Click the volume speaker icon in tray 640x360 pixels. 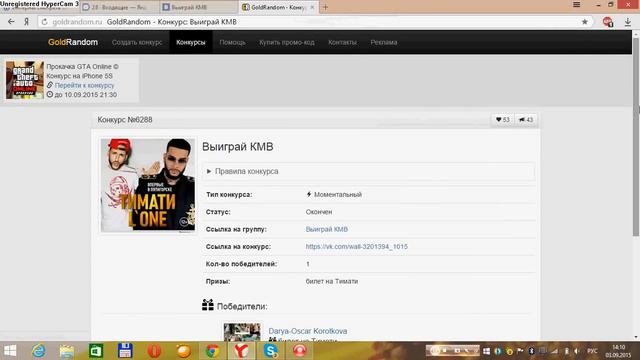[x=576, y=351]
